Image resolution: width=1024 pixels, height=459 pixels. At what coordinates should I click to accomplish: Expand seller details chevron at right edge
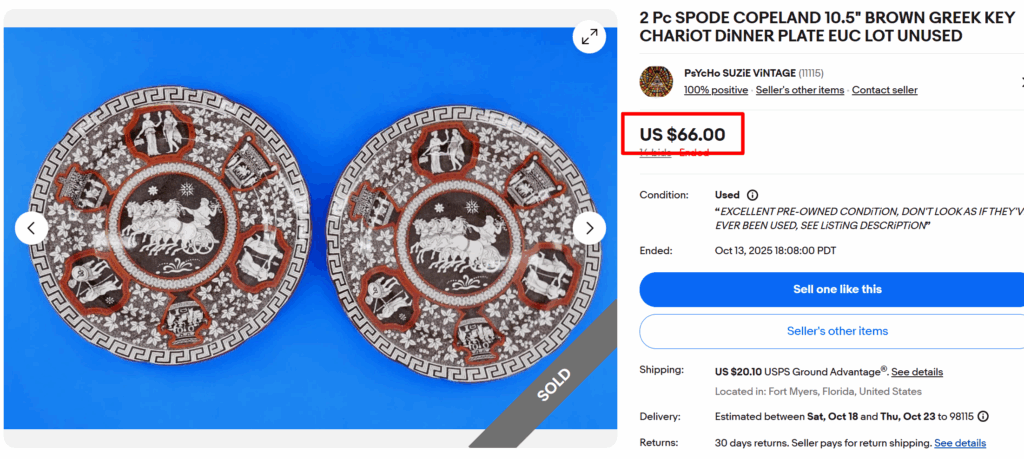click(1019, 81)
